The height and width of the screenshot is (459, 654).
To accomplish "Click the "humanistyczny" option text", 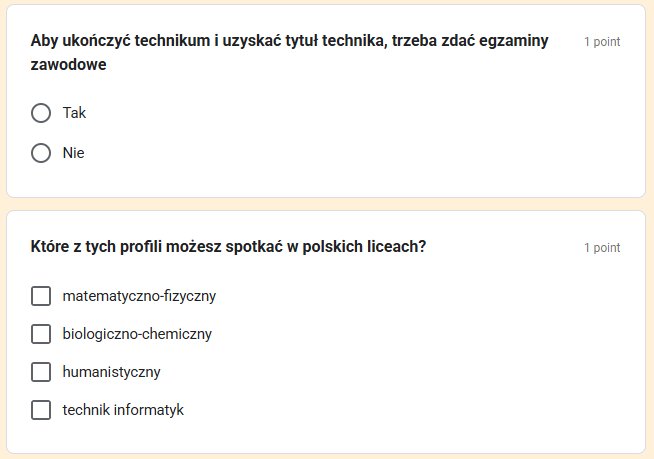I will [111, 372].
